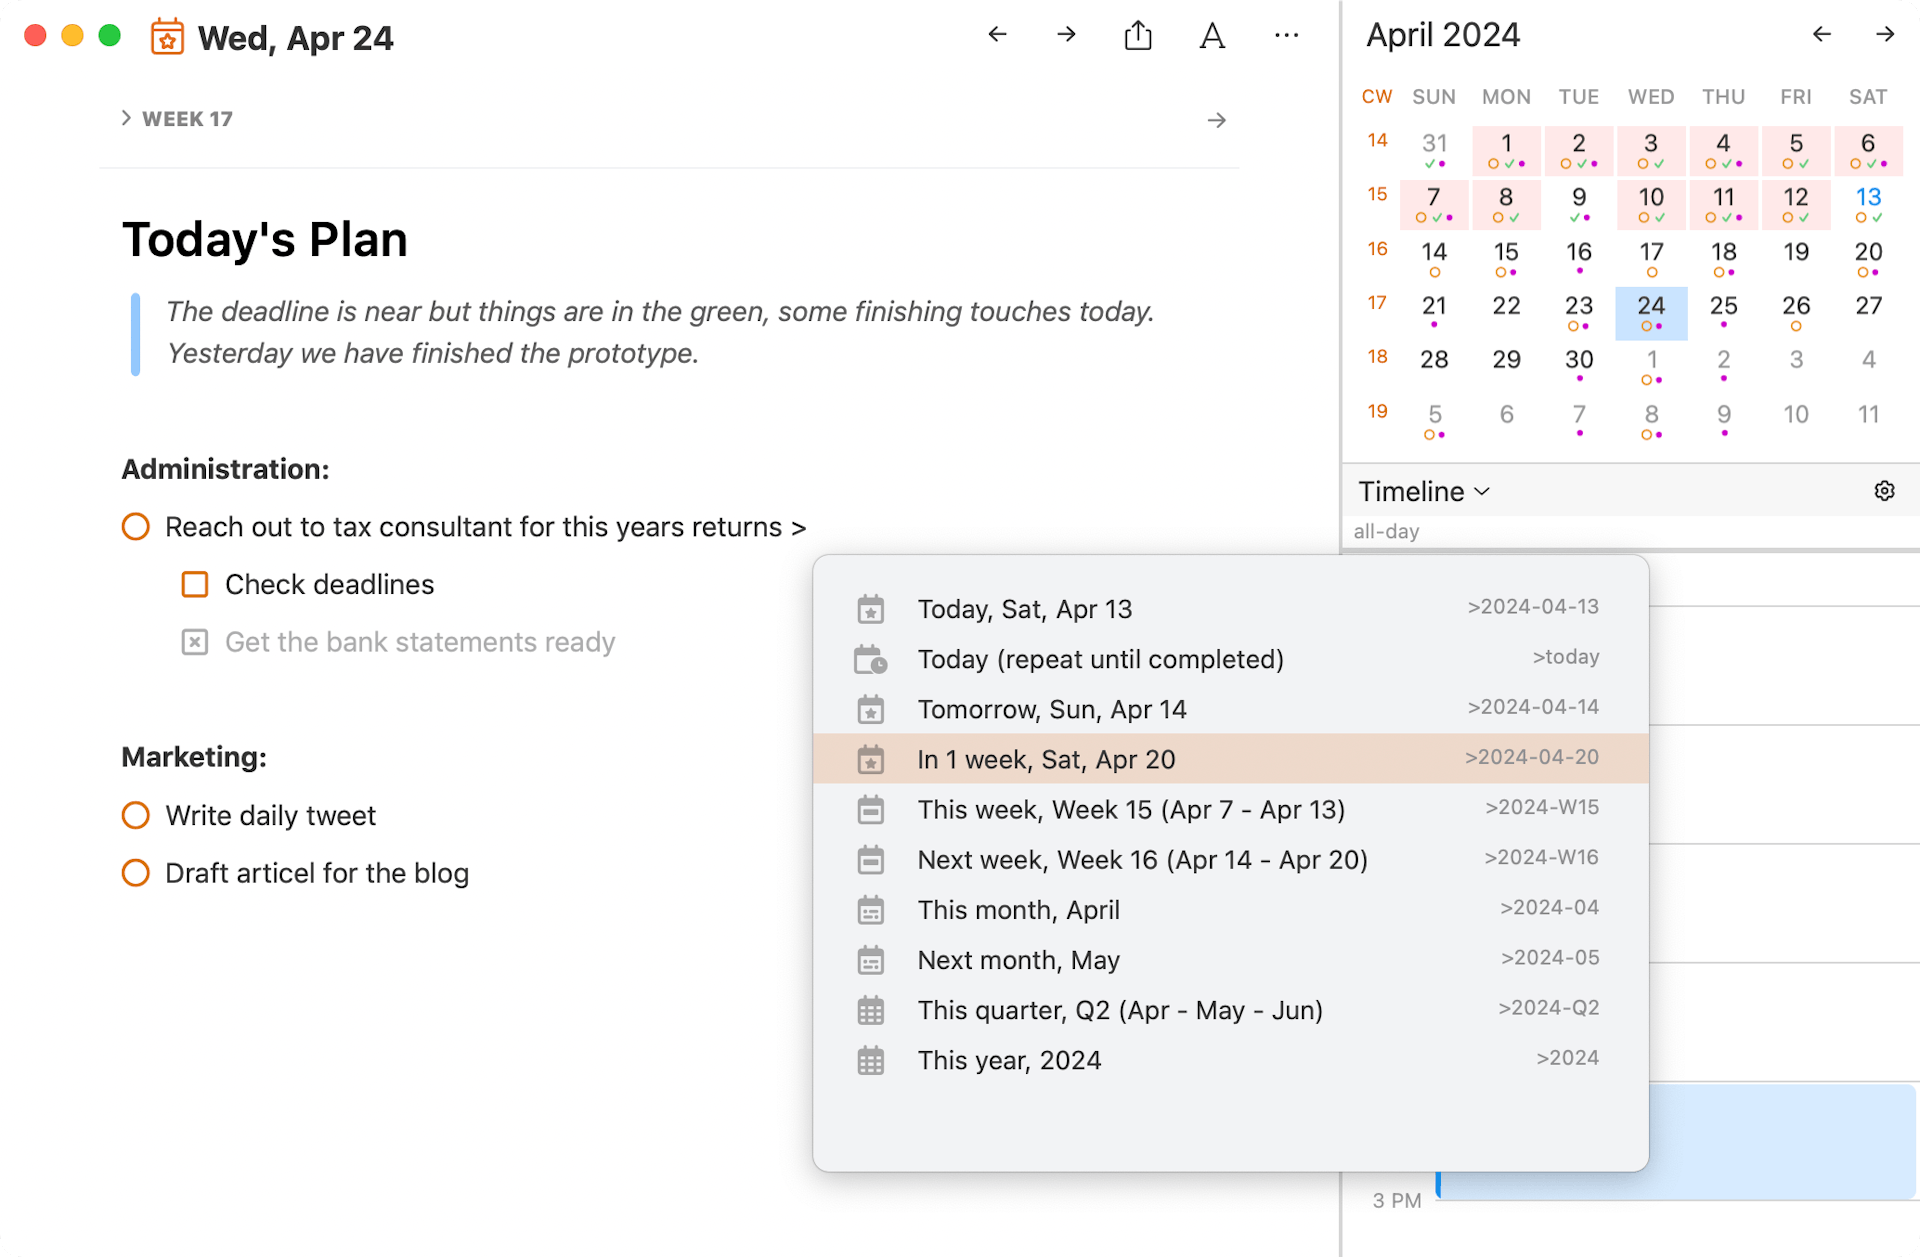Complete the 'Draft articel for the blog' task
The width and height of the screenshot is (1920, 1257).
click(x=135, y=872)
